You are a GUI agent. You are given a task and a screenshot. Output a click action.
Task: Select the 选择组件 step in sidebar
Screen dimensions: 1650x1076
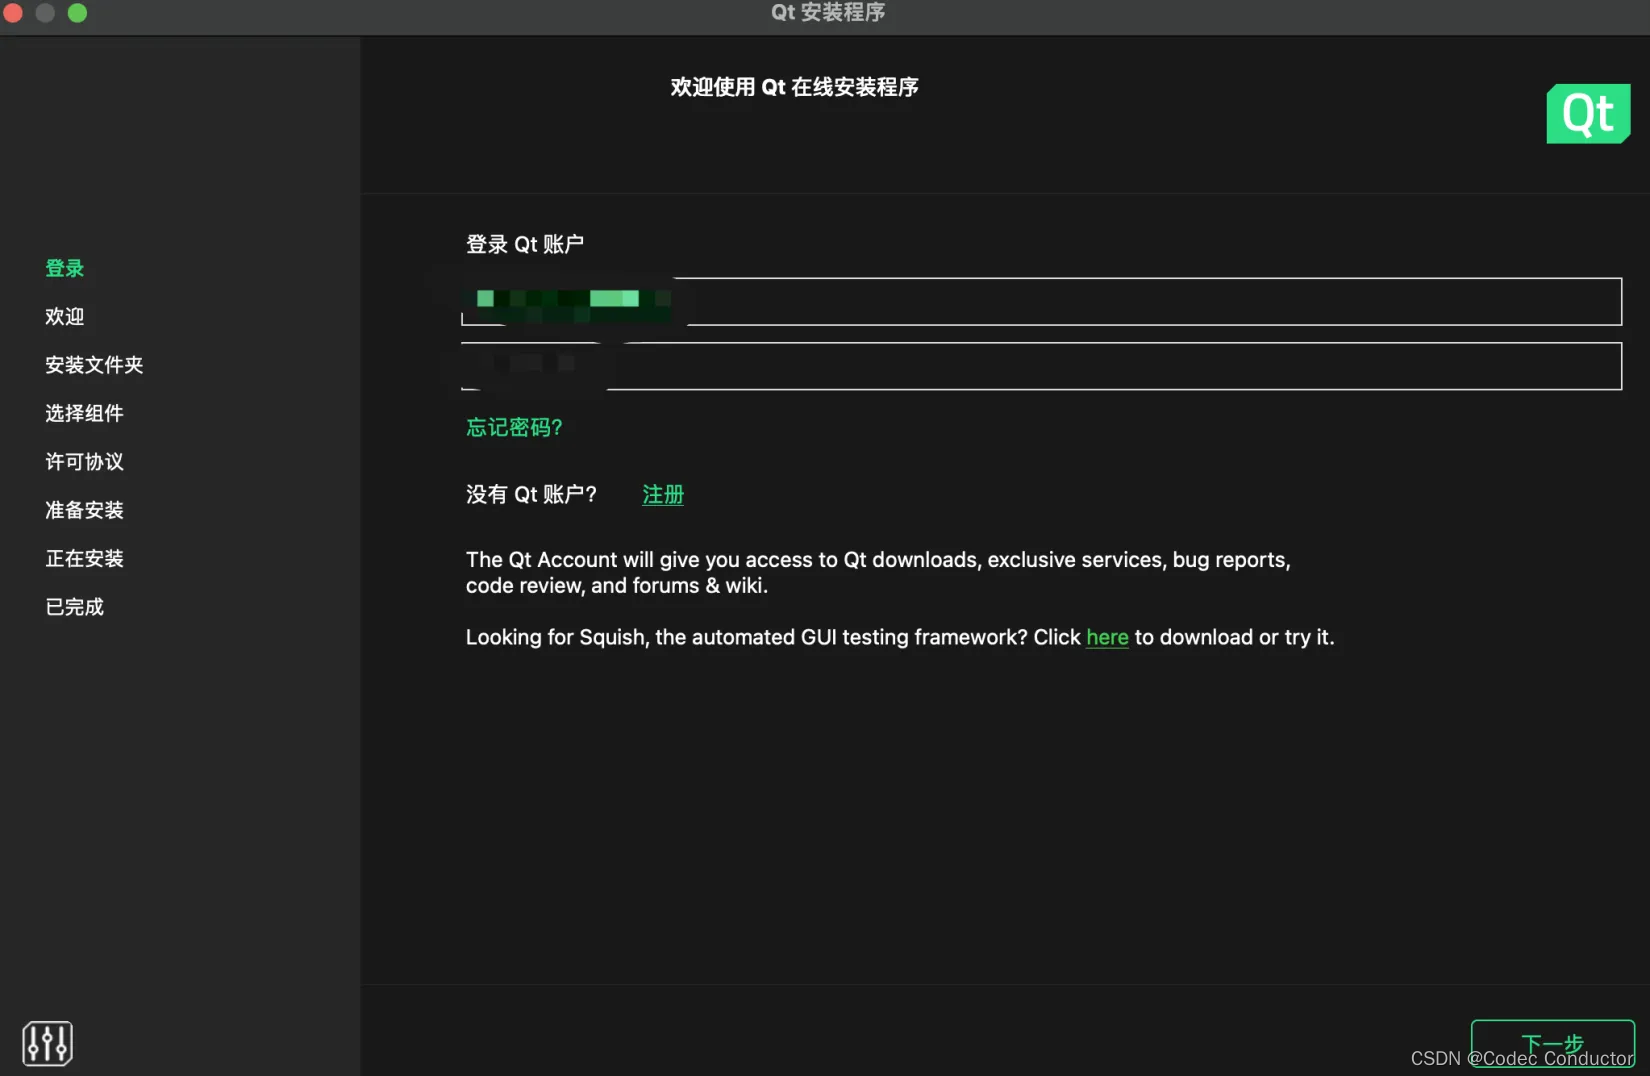pos(84,413)
